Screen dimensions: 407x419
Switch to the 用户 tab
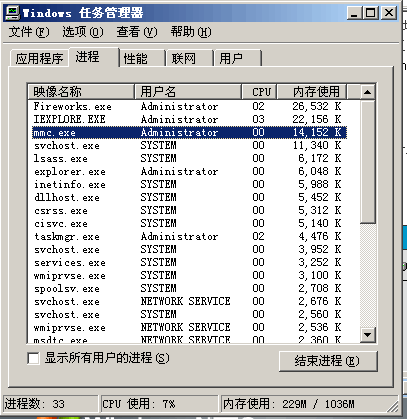[x=238, y=58]
